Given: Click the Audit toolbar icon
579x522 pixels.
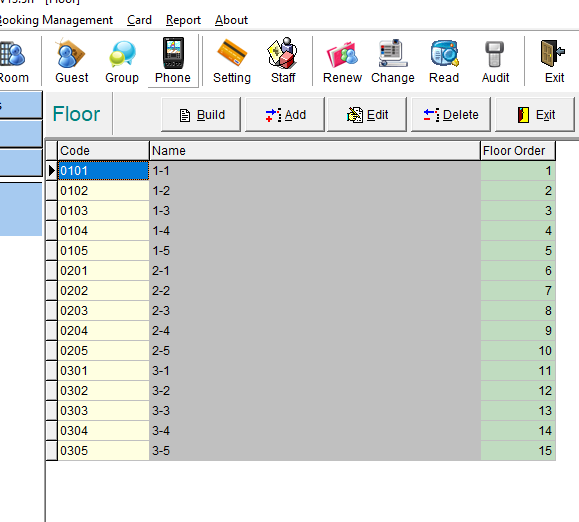Looking at the screenshot, I should point(495,61).
